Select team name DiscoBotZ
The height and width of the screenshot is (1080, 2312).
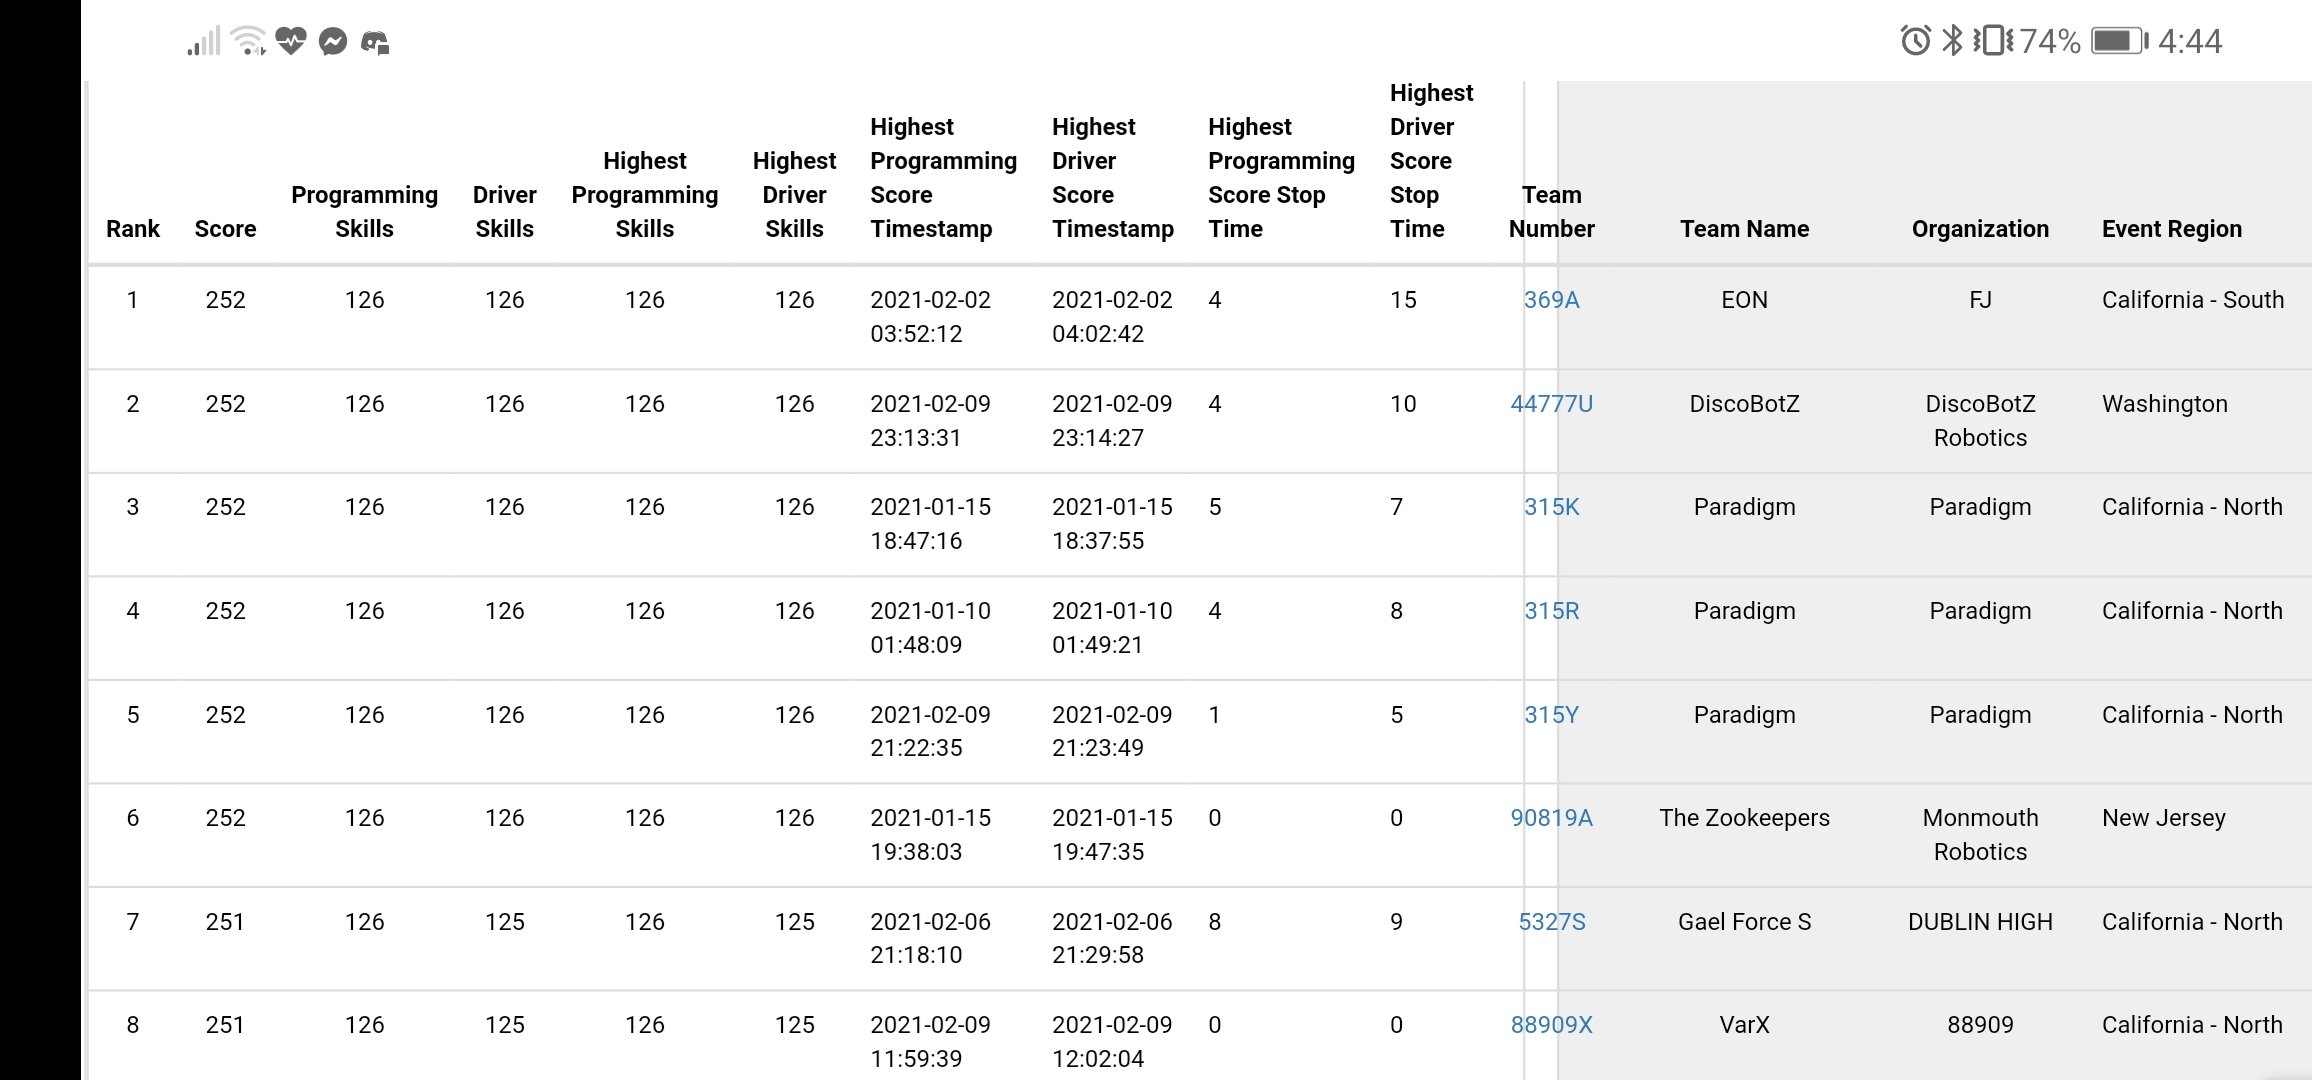point(1744,404)
